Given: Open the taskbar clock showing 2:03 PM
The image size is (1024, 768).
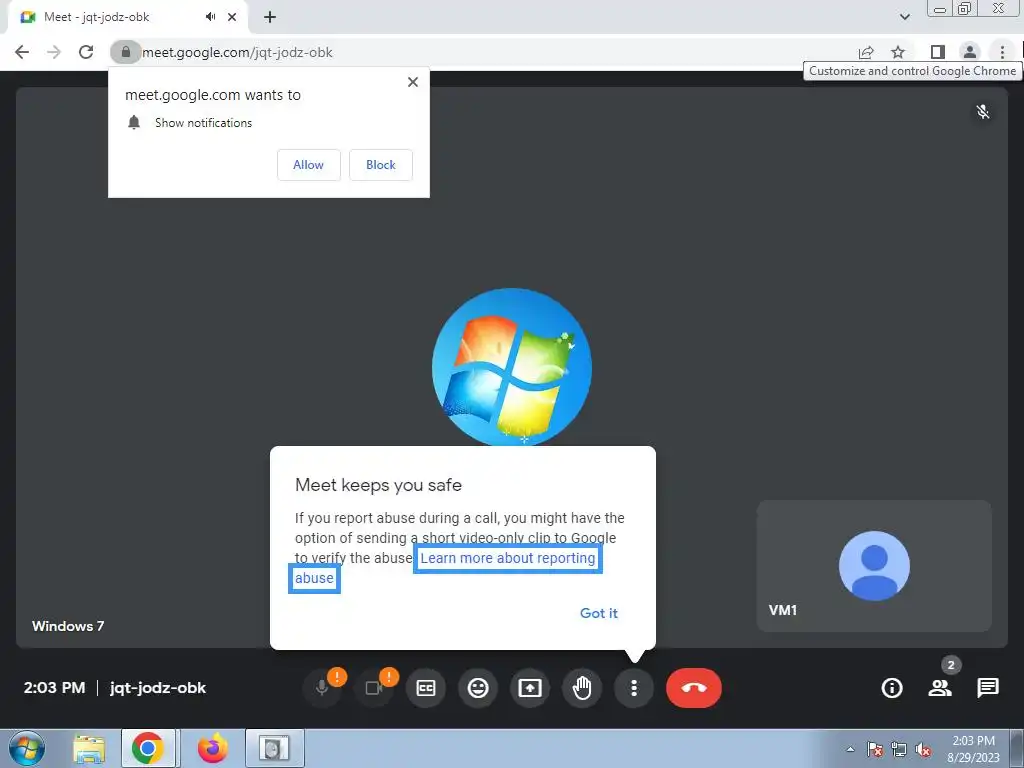Looking at the screenshot, I should click(x=974, y=749).
